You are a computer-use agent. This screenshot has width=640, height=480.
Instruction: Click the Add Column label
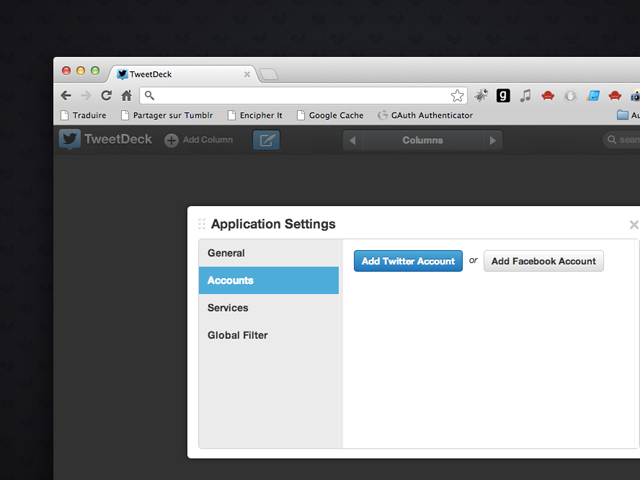pyautogui.click(x=208, y=140)
